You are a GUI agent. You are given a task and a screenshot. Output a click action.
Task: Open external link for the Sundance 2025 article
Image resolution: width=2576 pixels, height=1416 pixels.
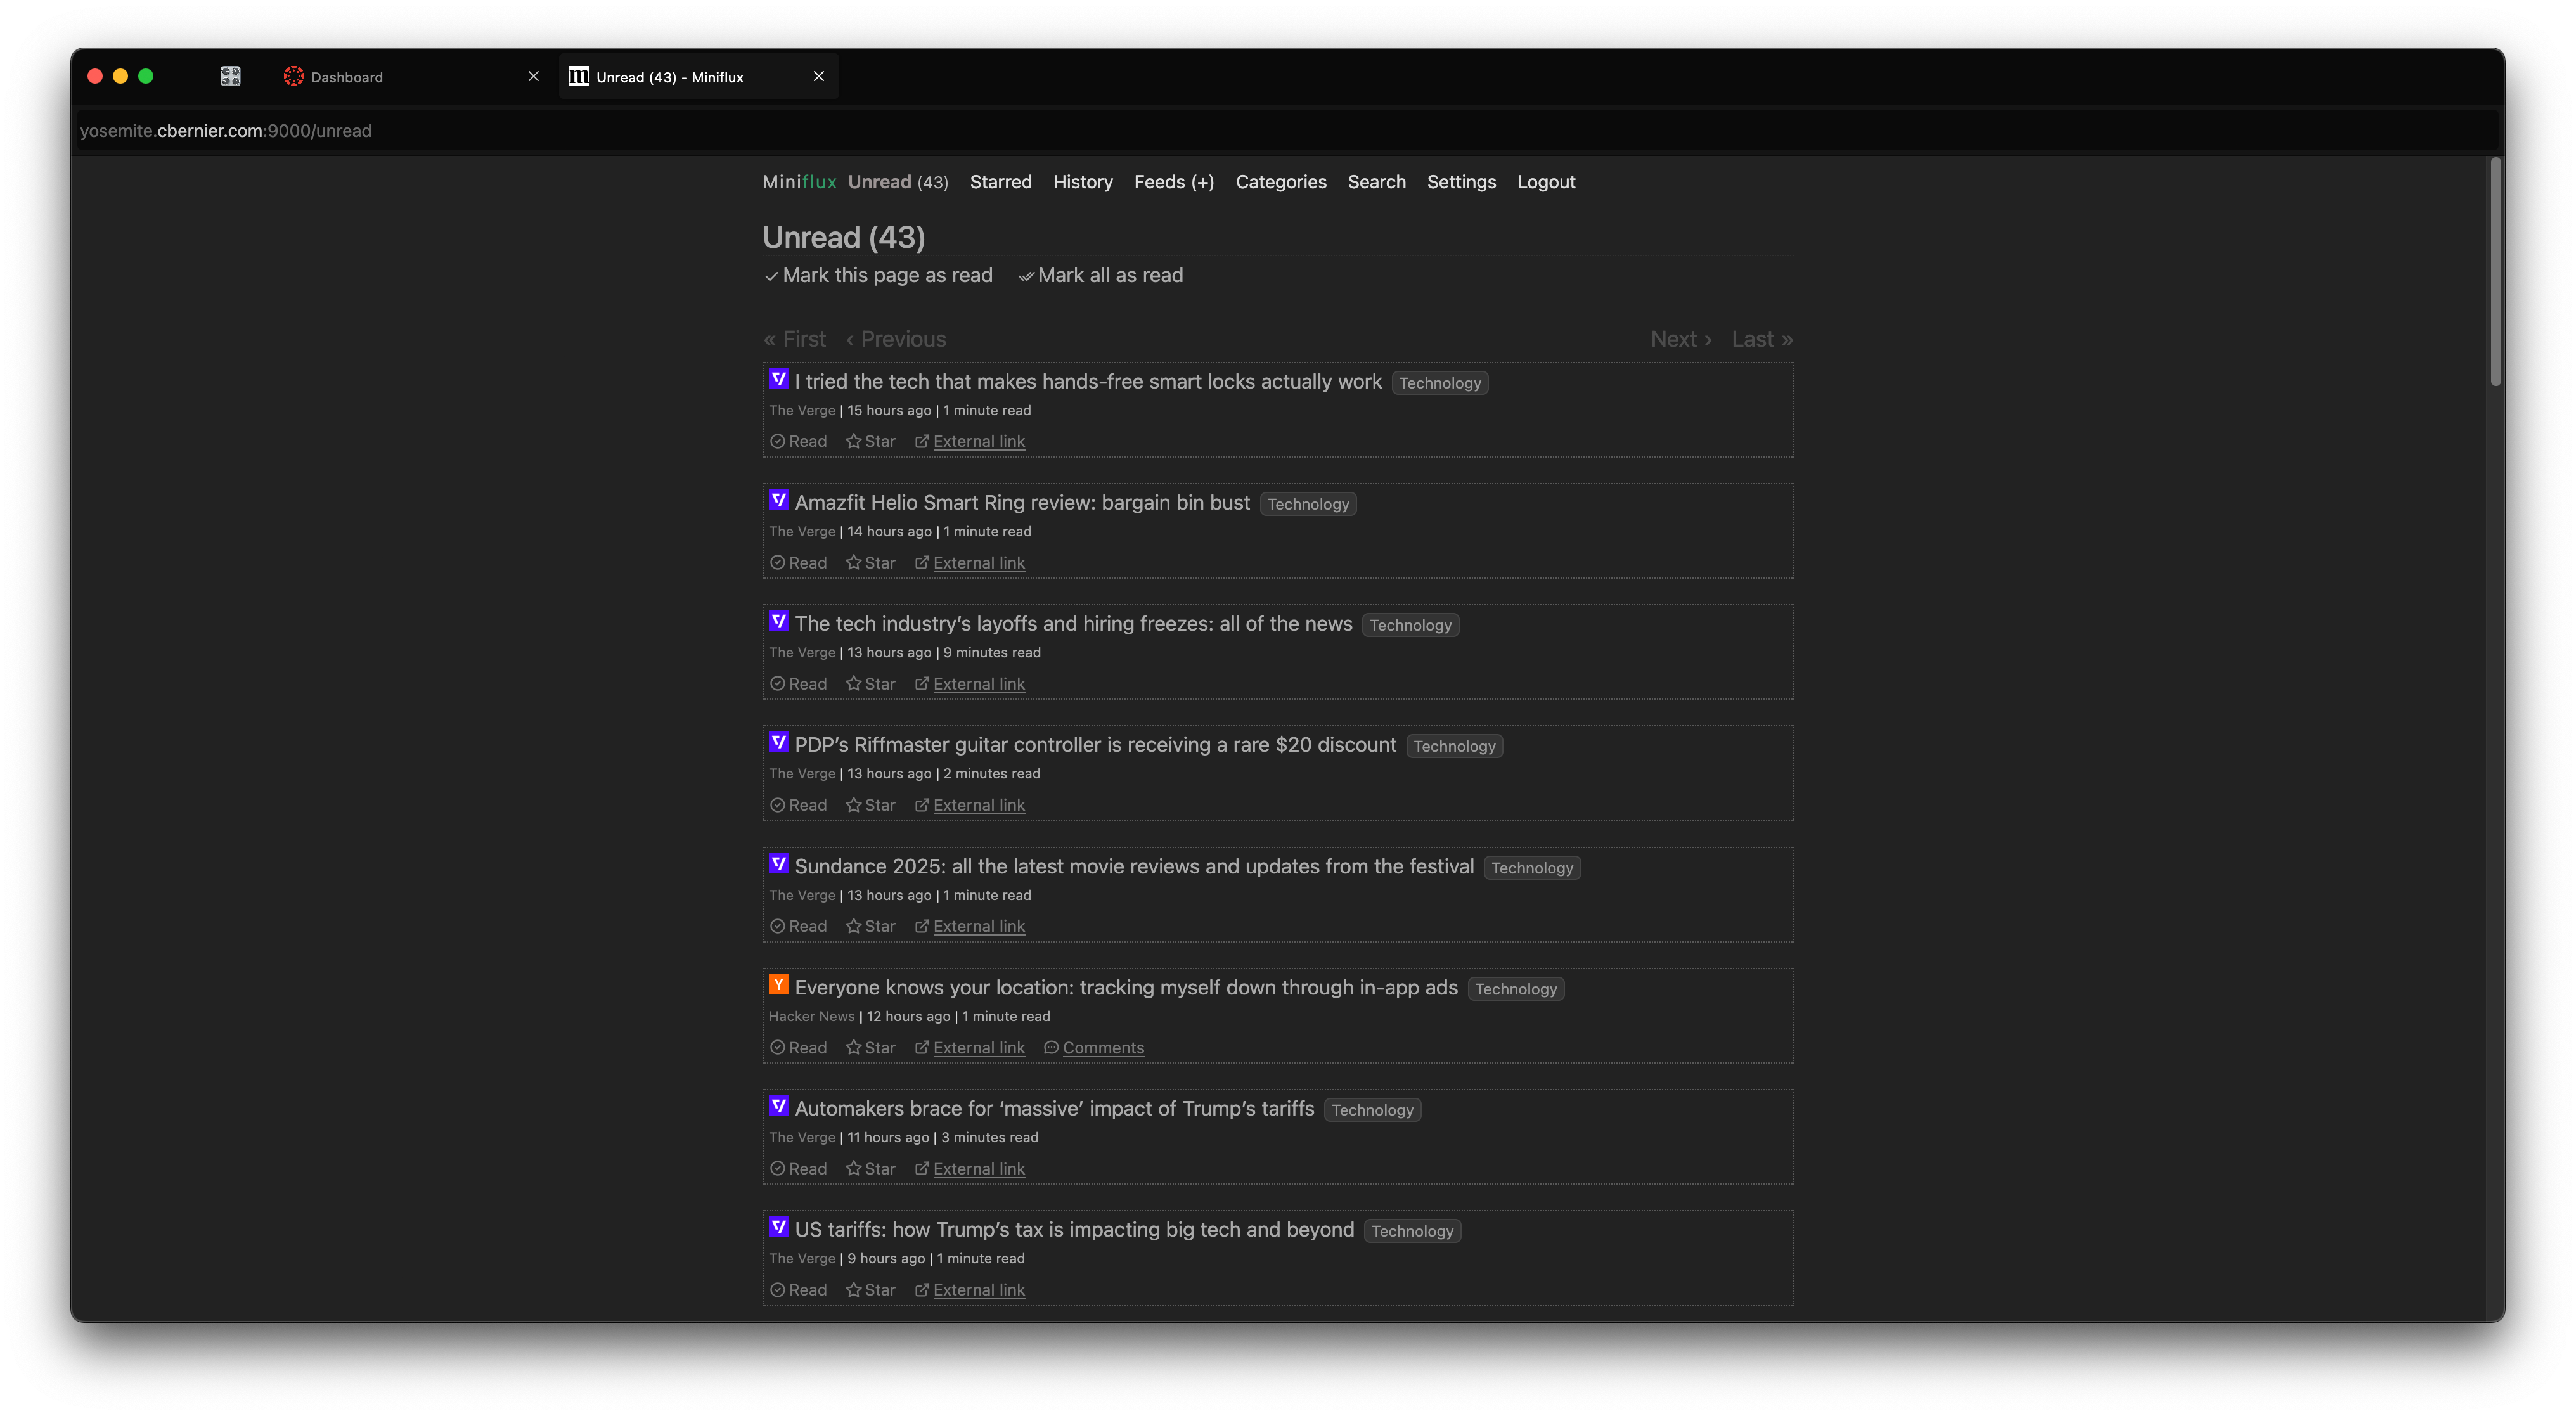coord(970,926)
